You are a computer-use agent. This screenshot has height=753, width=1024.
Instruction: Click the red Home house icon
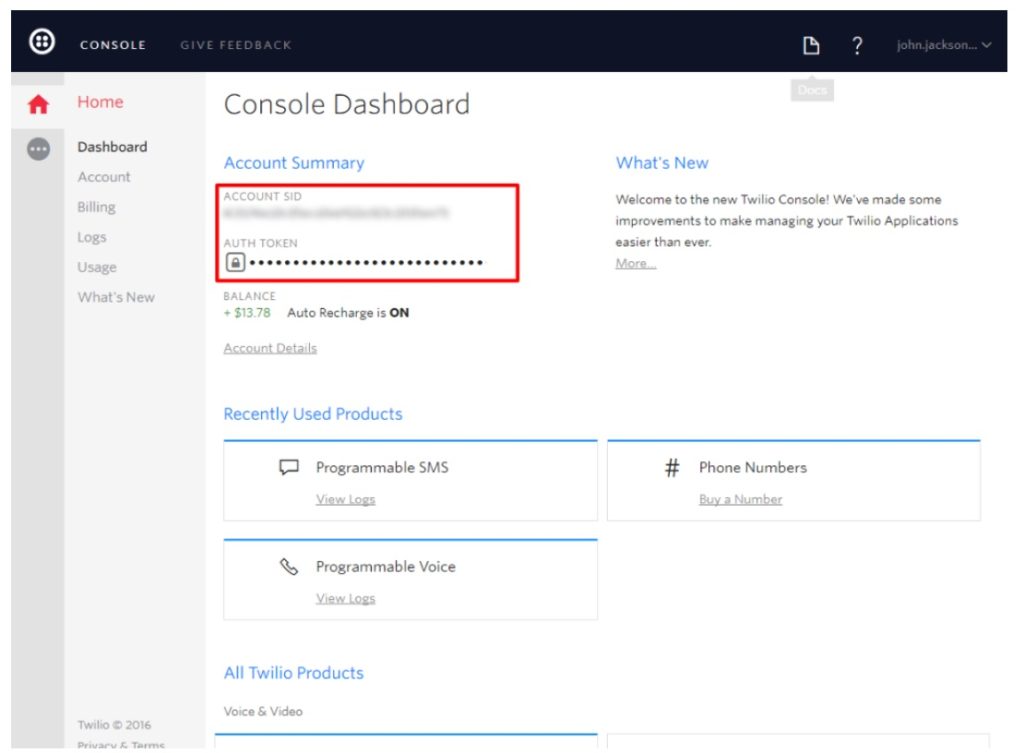[x=39, y=104]
